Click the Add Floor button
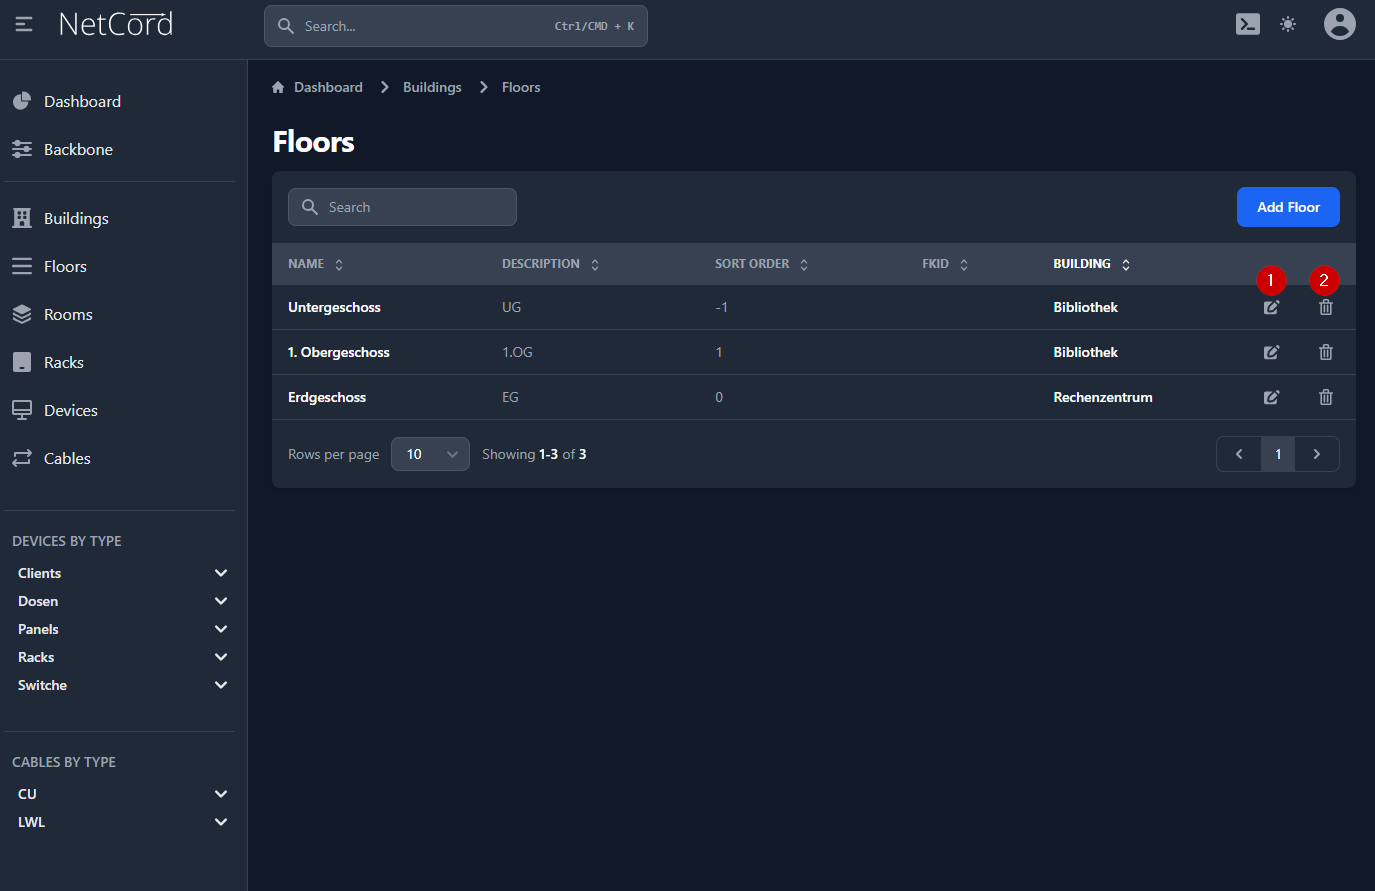Viewport: 1375px width, 891px height. (x=1287, y=207)
